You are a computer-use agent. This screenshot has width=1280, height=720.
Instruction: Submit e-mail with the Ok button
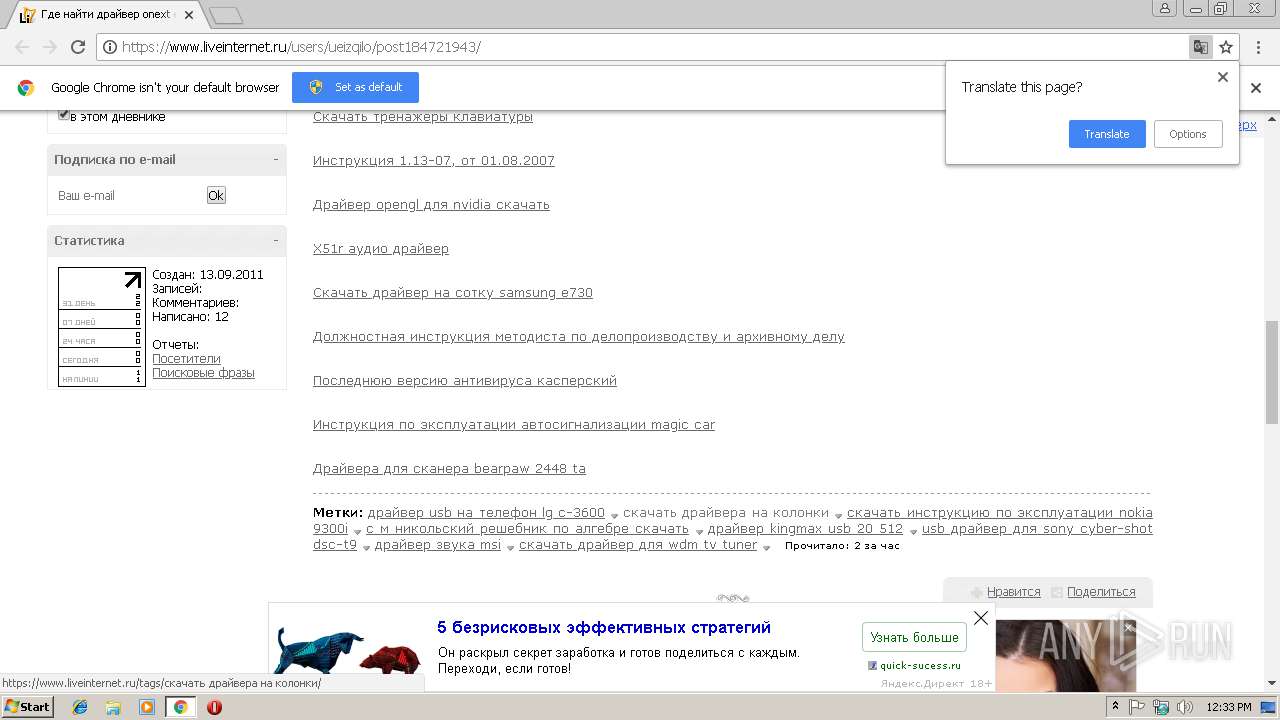[x=216, y=196]
